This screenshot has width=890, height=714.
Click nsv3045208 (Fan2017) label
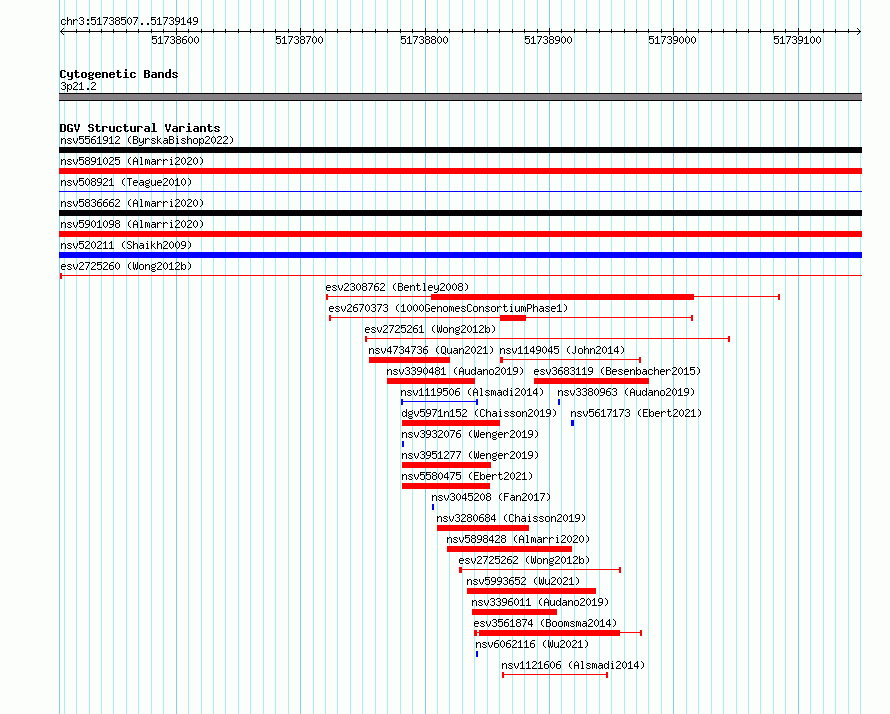click(491, 497)
